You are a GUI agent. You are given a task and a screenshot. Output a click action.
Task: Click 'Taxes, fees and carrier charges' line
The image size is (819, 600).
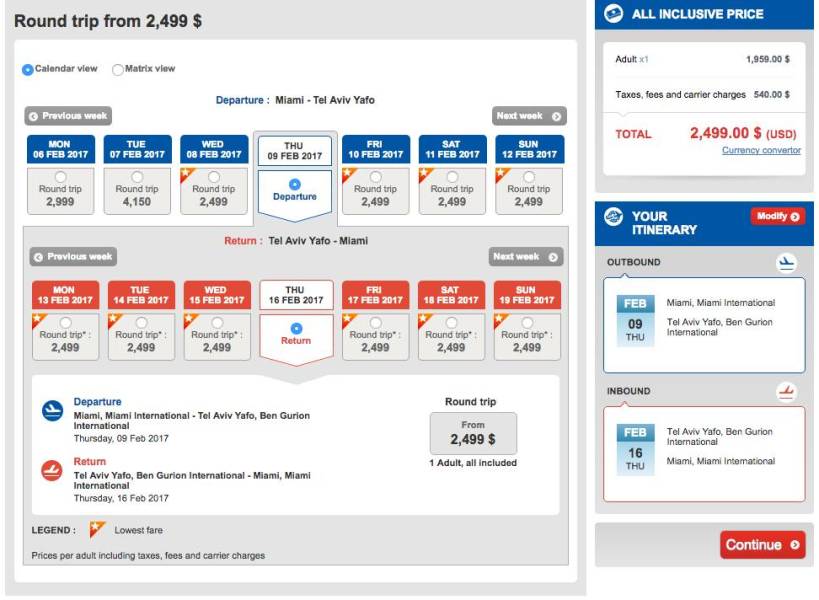(x=703, y=95)
